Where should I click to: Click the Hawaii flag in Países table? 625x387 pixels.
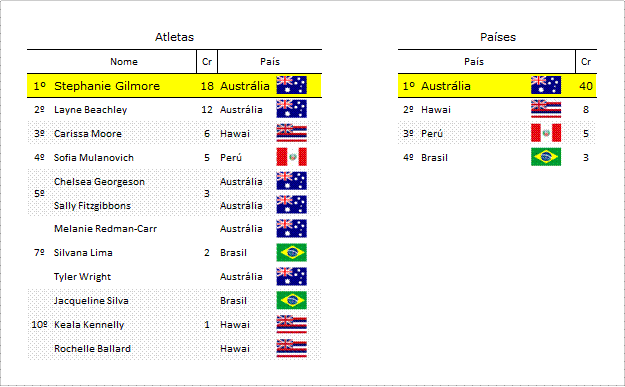click(546, 109)
